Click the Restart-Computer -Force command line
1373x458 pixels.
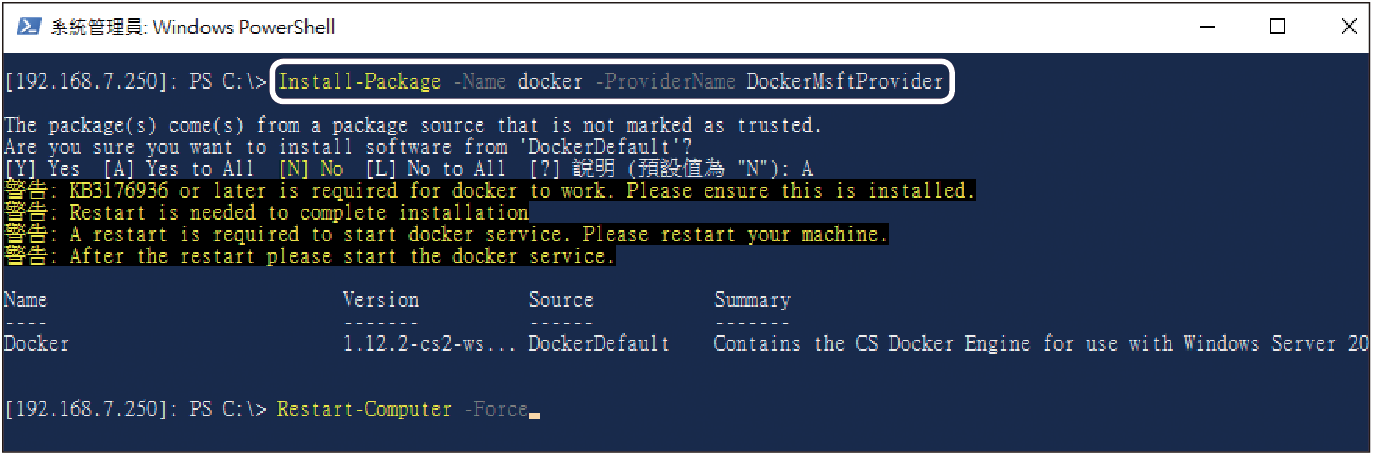click(402, 409)
